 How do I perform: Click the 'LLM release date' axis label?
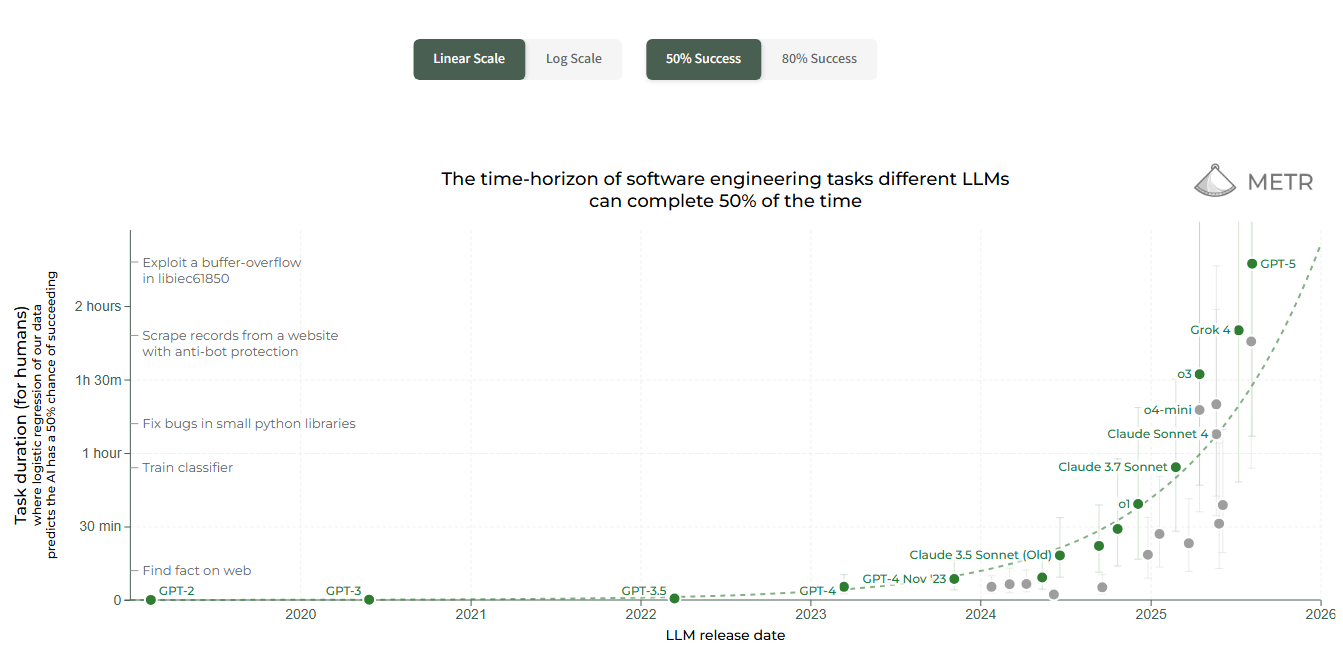pyautogui.click(x=725, y=636)
